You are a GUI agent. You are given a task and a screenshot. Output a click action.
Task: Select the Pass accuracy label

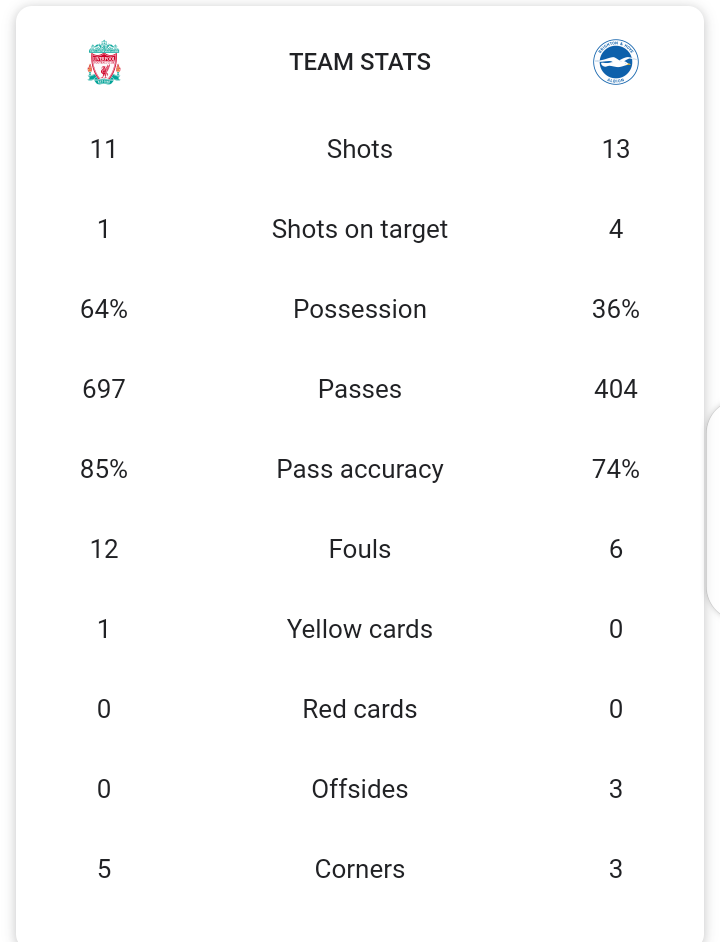359,469
